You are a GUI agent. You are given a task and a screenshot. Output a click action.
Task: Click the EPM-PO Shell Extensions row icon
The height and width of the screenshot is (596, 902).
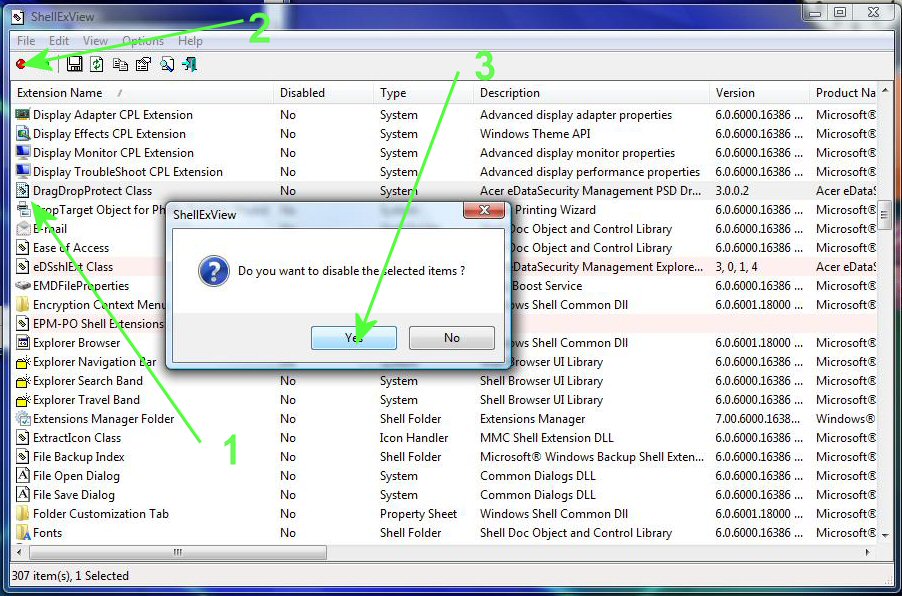coord(22,323)
